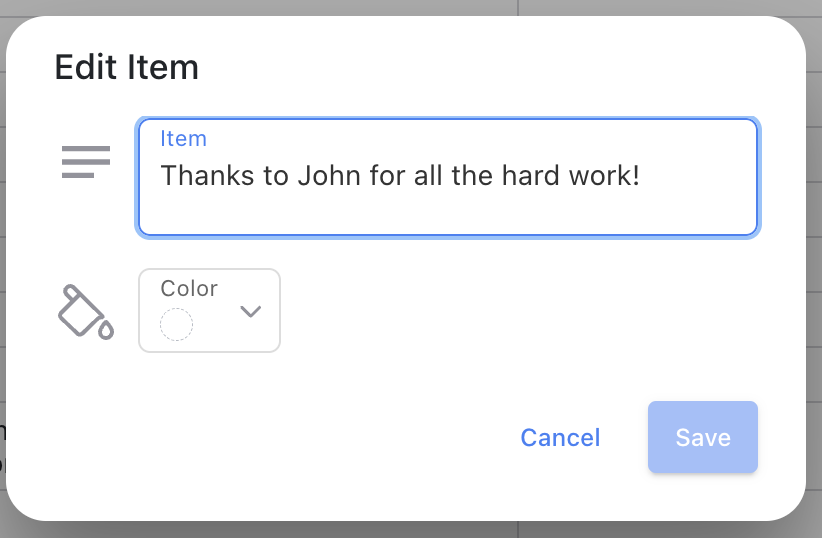Screen dimensions: 822x538
Task: Click the dimmed background above the dialog
Action: [411, 7]
